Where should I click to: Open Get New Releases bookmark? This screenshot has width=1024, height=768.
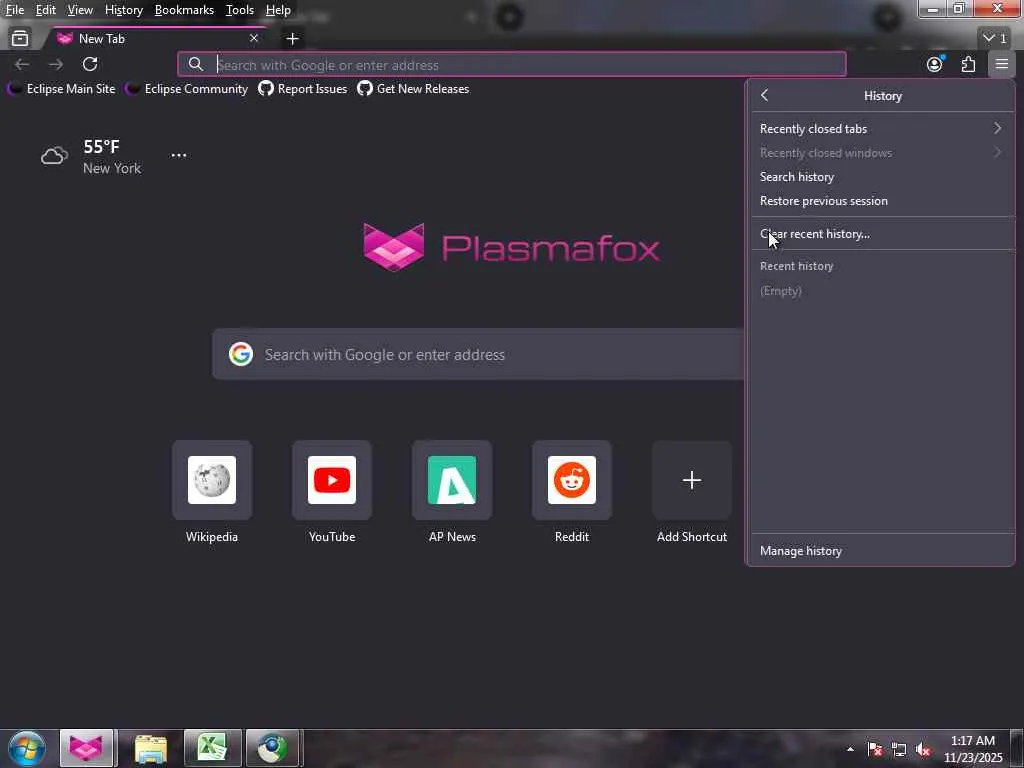(413, 89)
